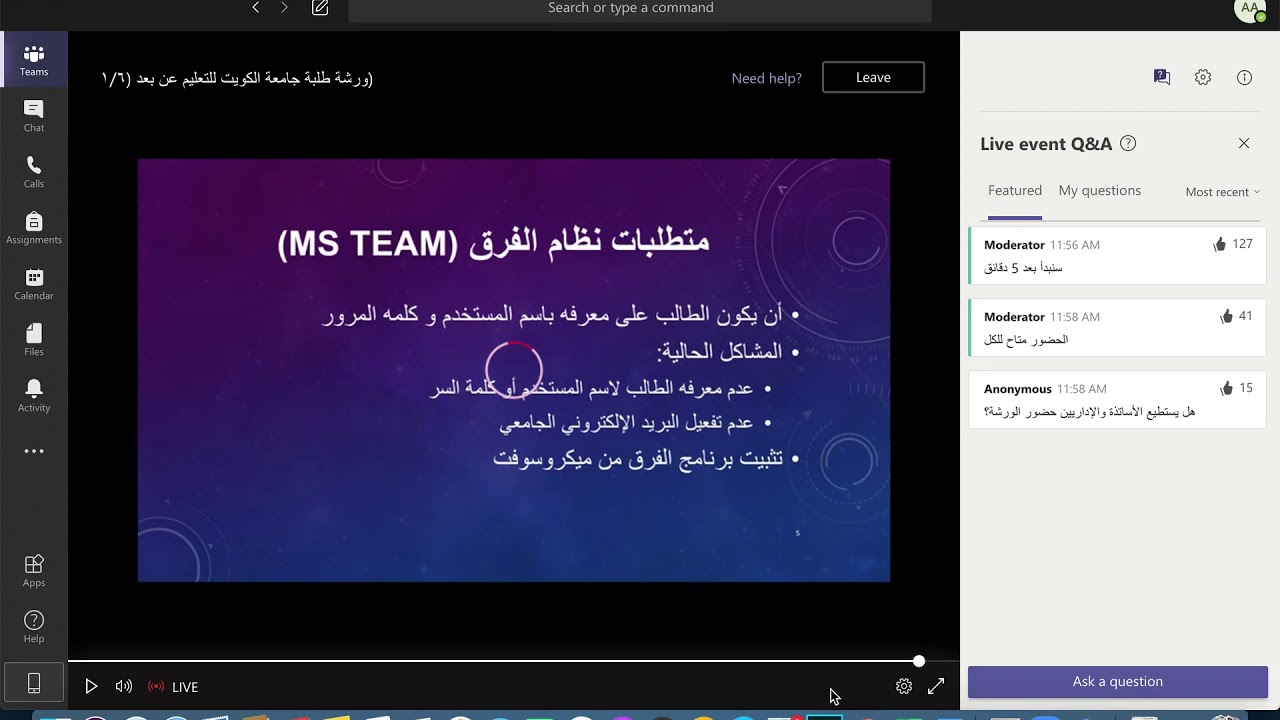Open the user profile avatar
The height and width of the screenshot is (720, 1280).
tap(1250, 9)
